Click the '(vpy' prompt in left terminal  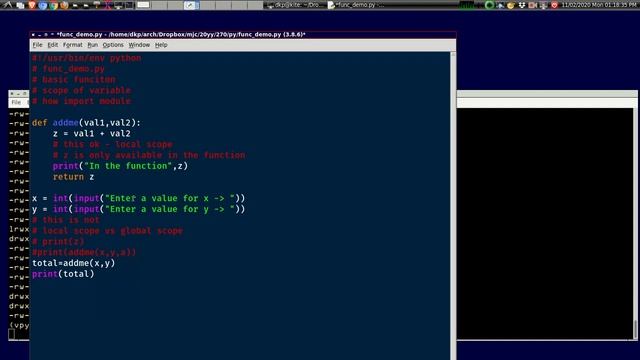pyautogui.click(x=19, y=325)
